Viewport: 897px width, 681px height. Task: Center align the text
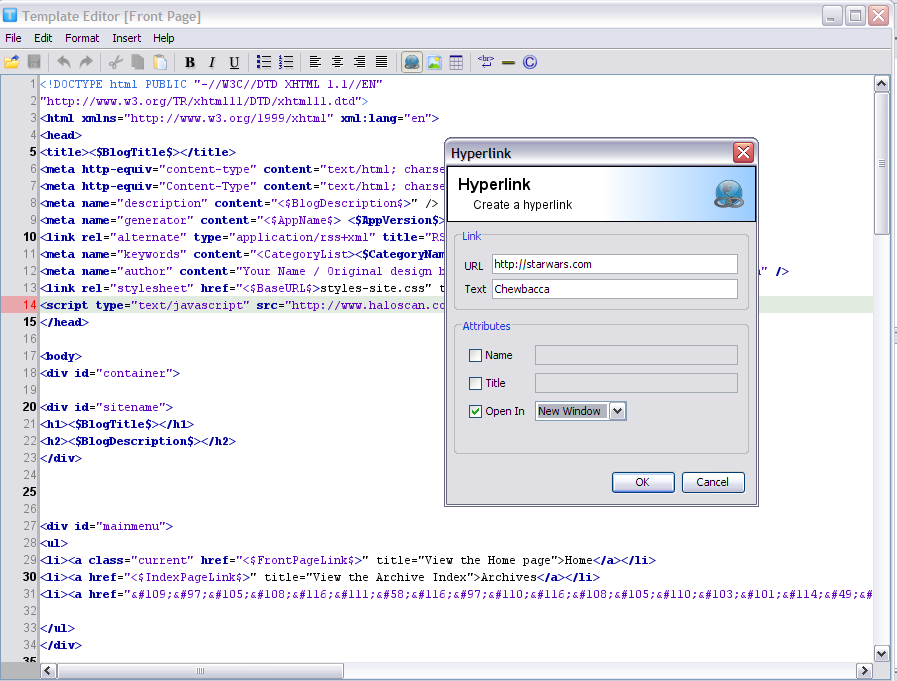point(338,62)
